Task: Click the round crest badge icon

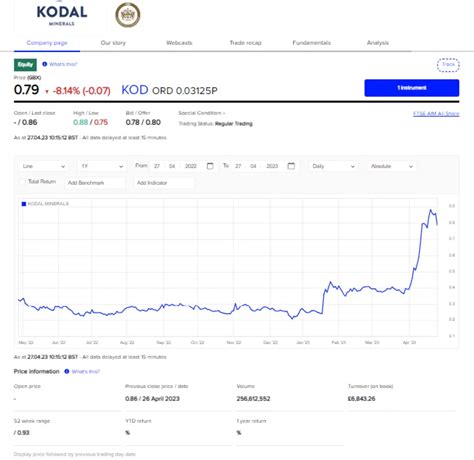Action: 128,15
